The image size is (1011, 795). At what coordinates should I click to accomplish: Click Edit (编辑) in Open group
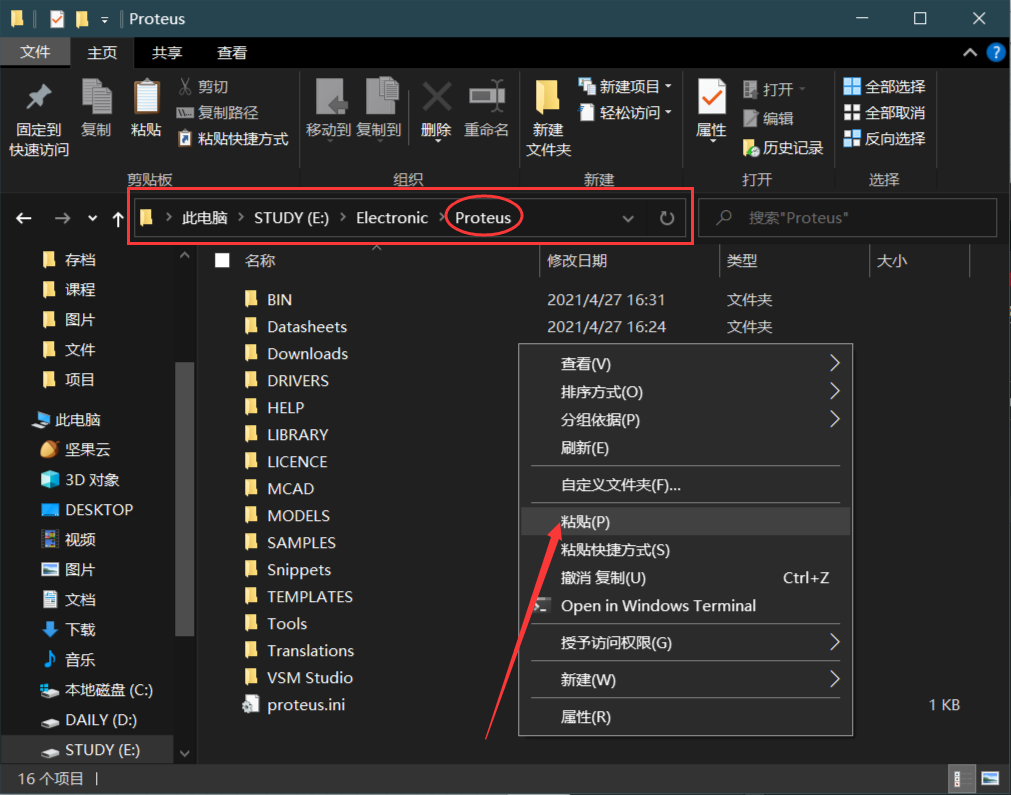point(768,119)
